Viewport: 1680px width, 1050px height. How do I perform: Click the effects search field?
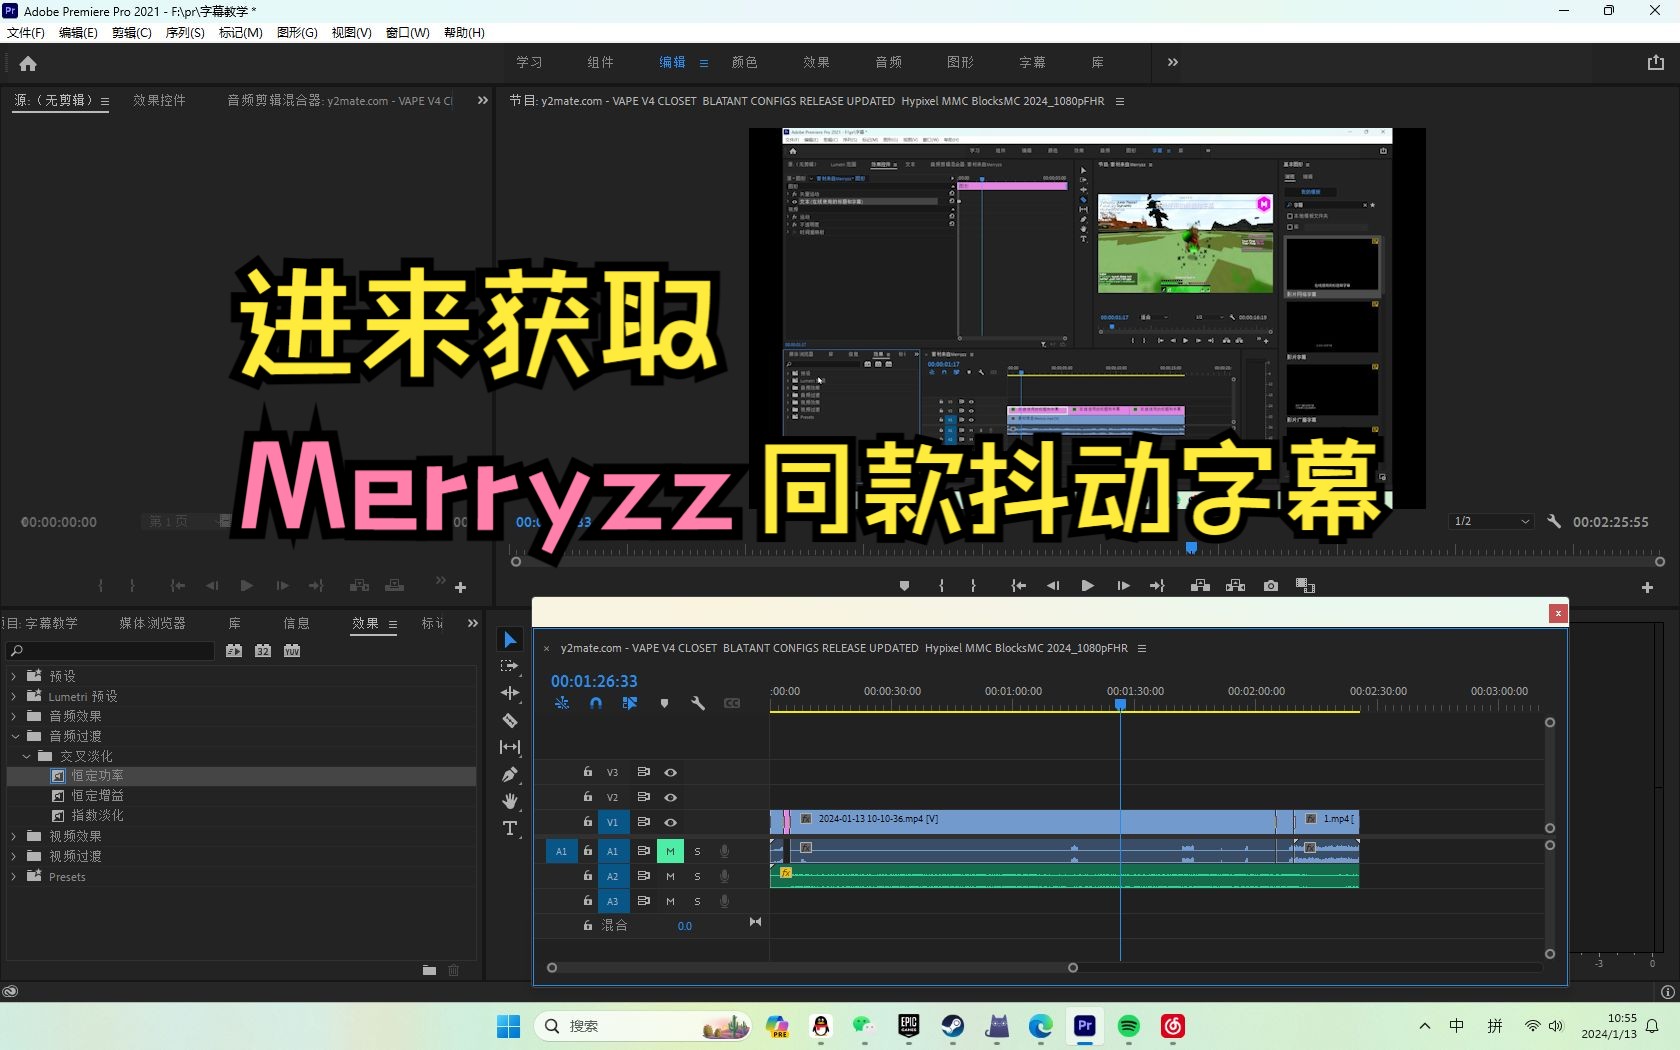111,651
